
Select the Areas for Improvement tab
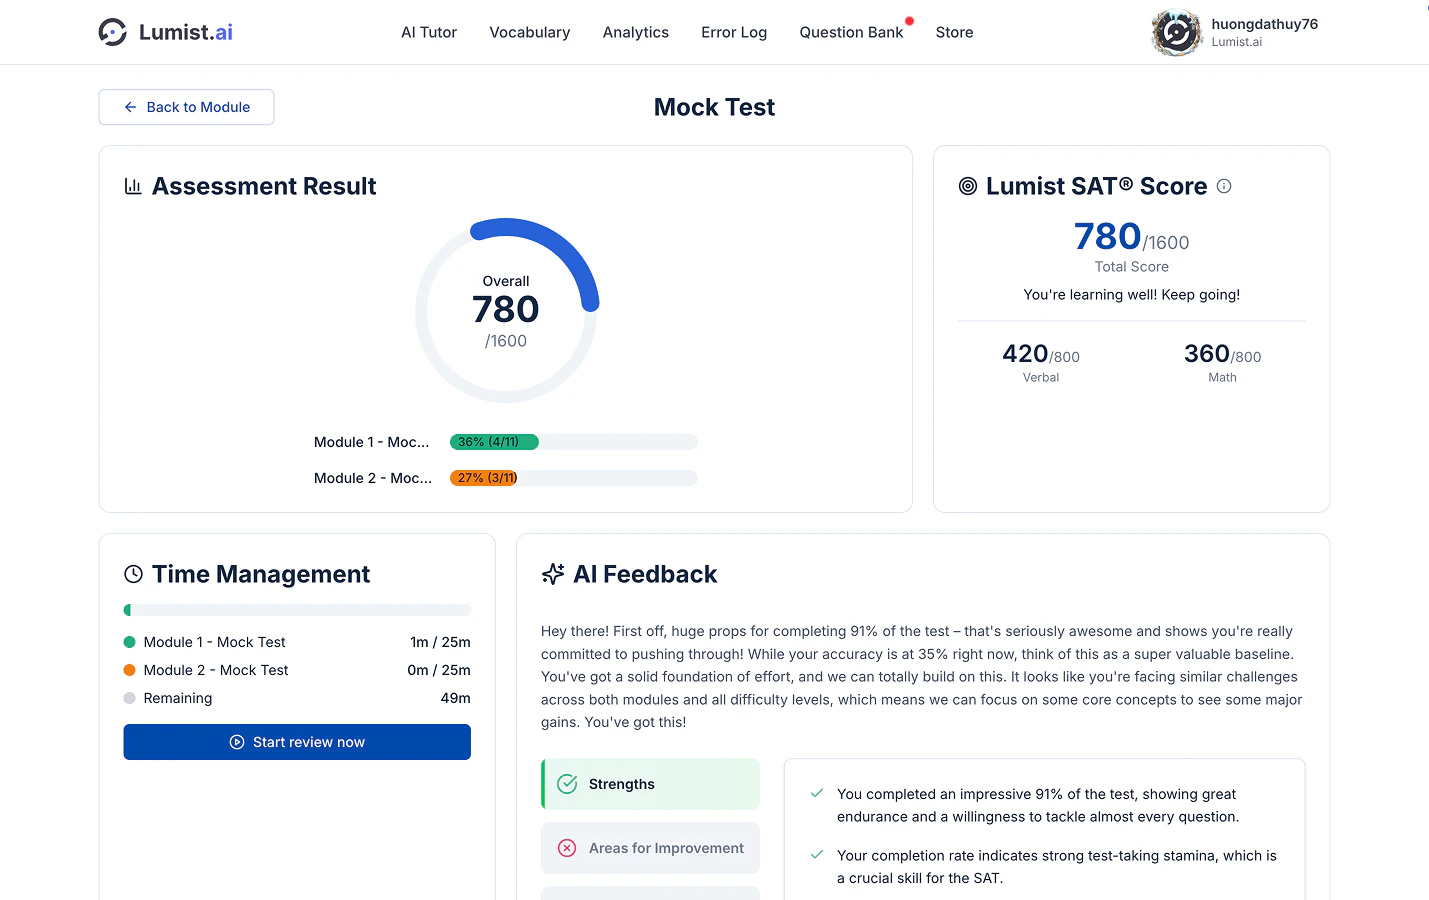(x=650, y=848)
